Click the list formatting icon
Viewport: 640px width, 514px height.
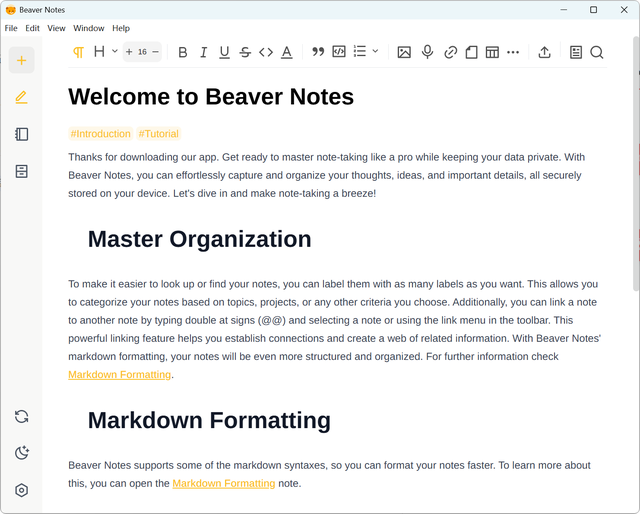pos(360,51)
